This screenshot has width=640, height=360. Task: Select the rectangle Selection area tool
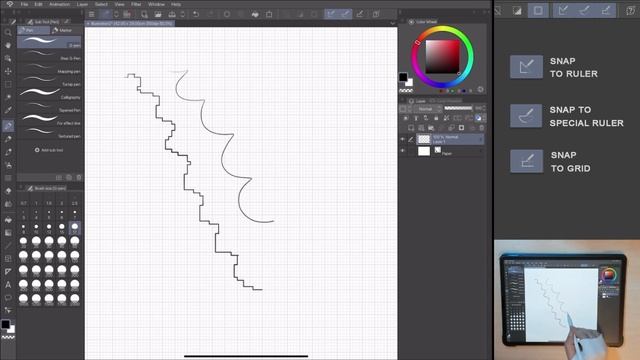8,84
